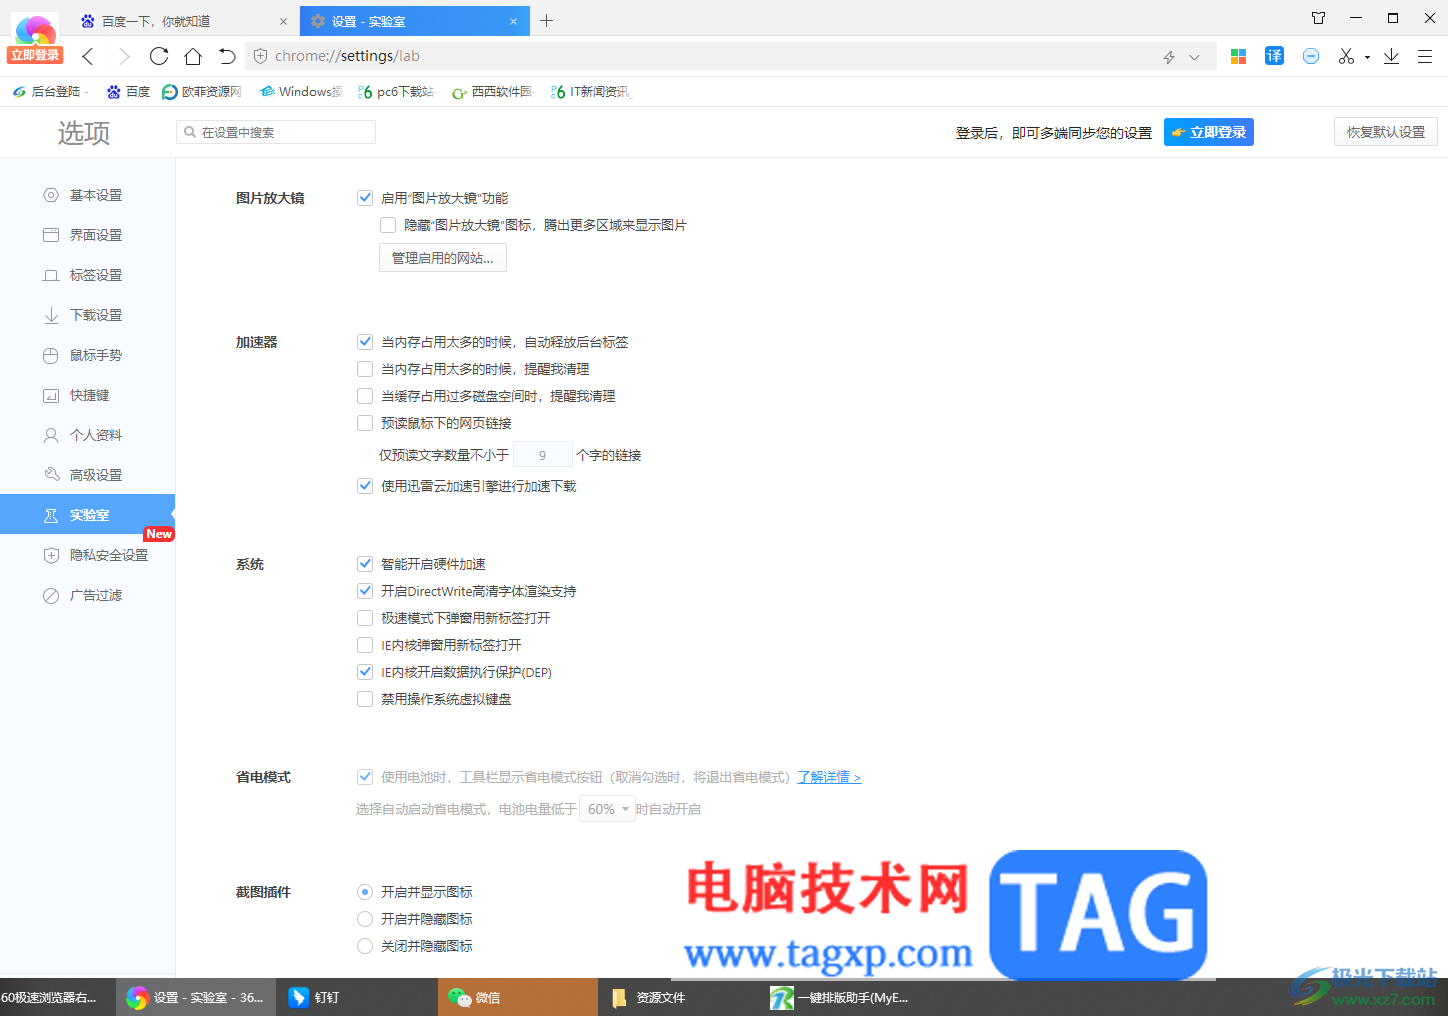Go back with the browser back arrow
1448x1016 pixels.
click(x=88, y=56)
